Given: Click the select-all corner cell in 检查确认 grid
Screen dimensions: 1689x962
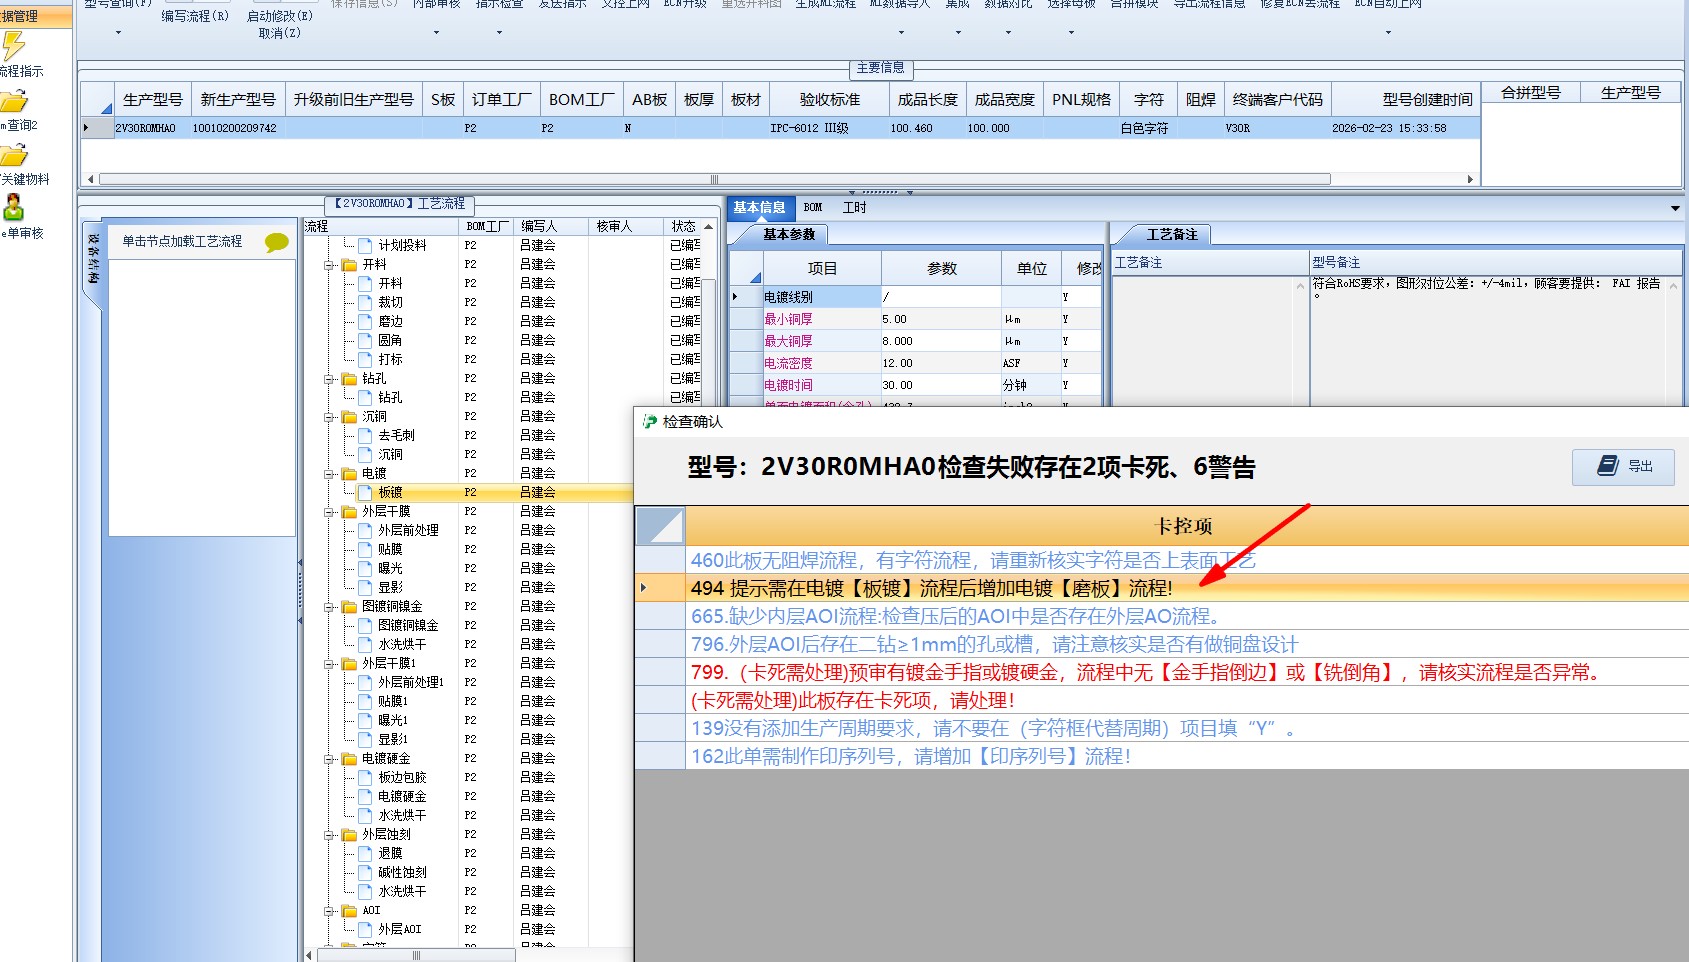Looking at the screenshot, I should coord(660,526).
